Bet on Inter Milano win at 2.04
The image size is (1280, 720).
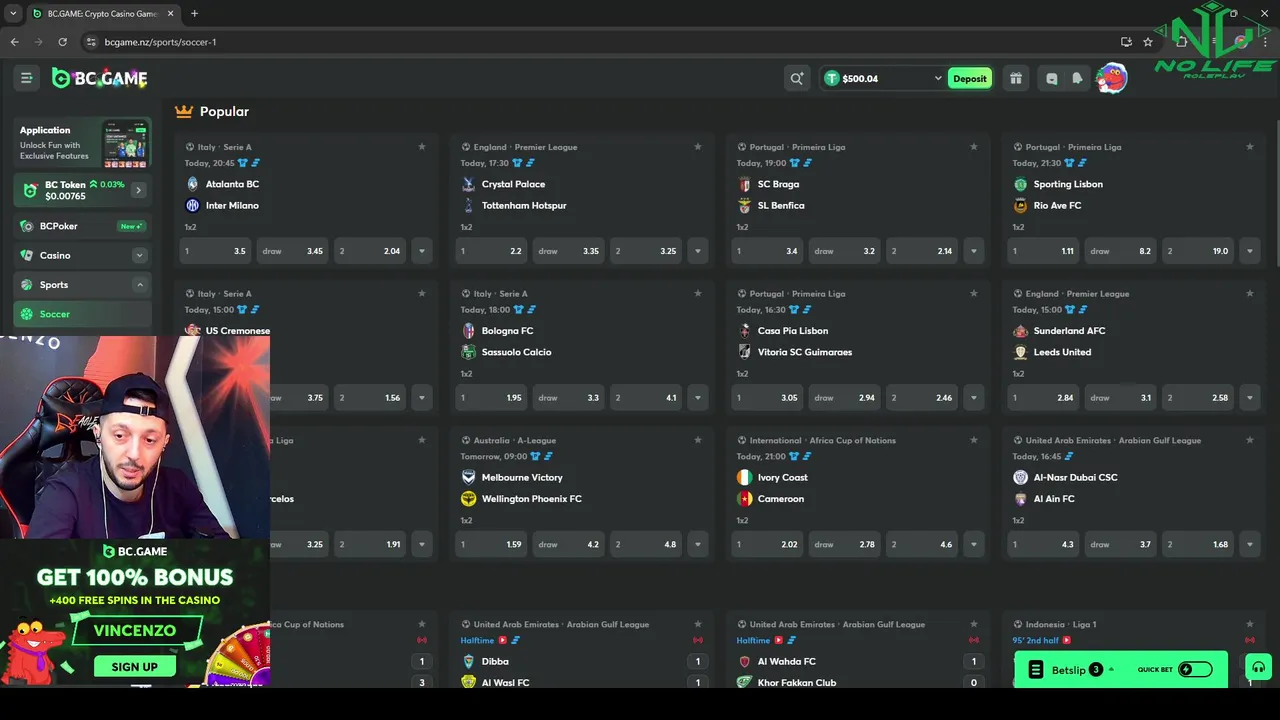pos(370,251)
